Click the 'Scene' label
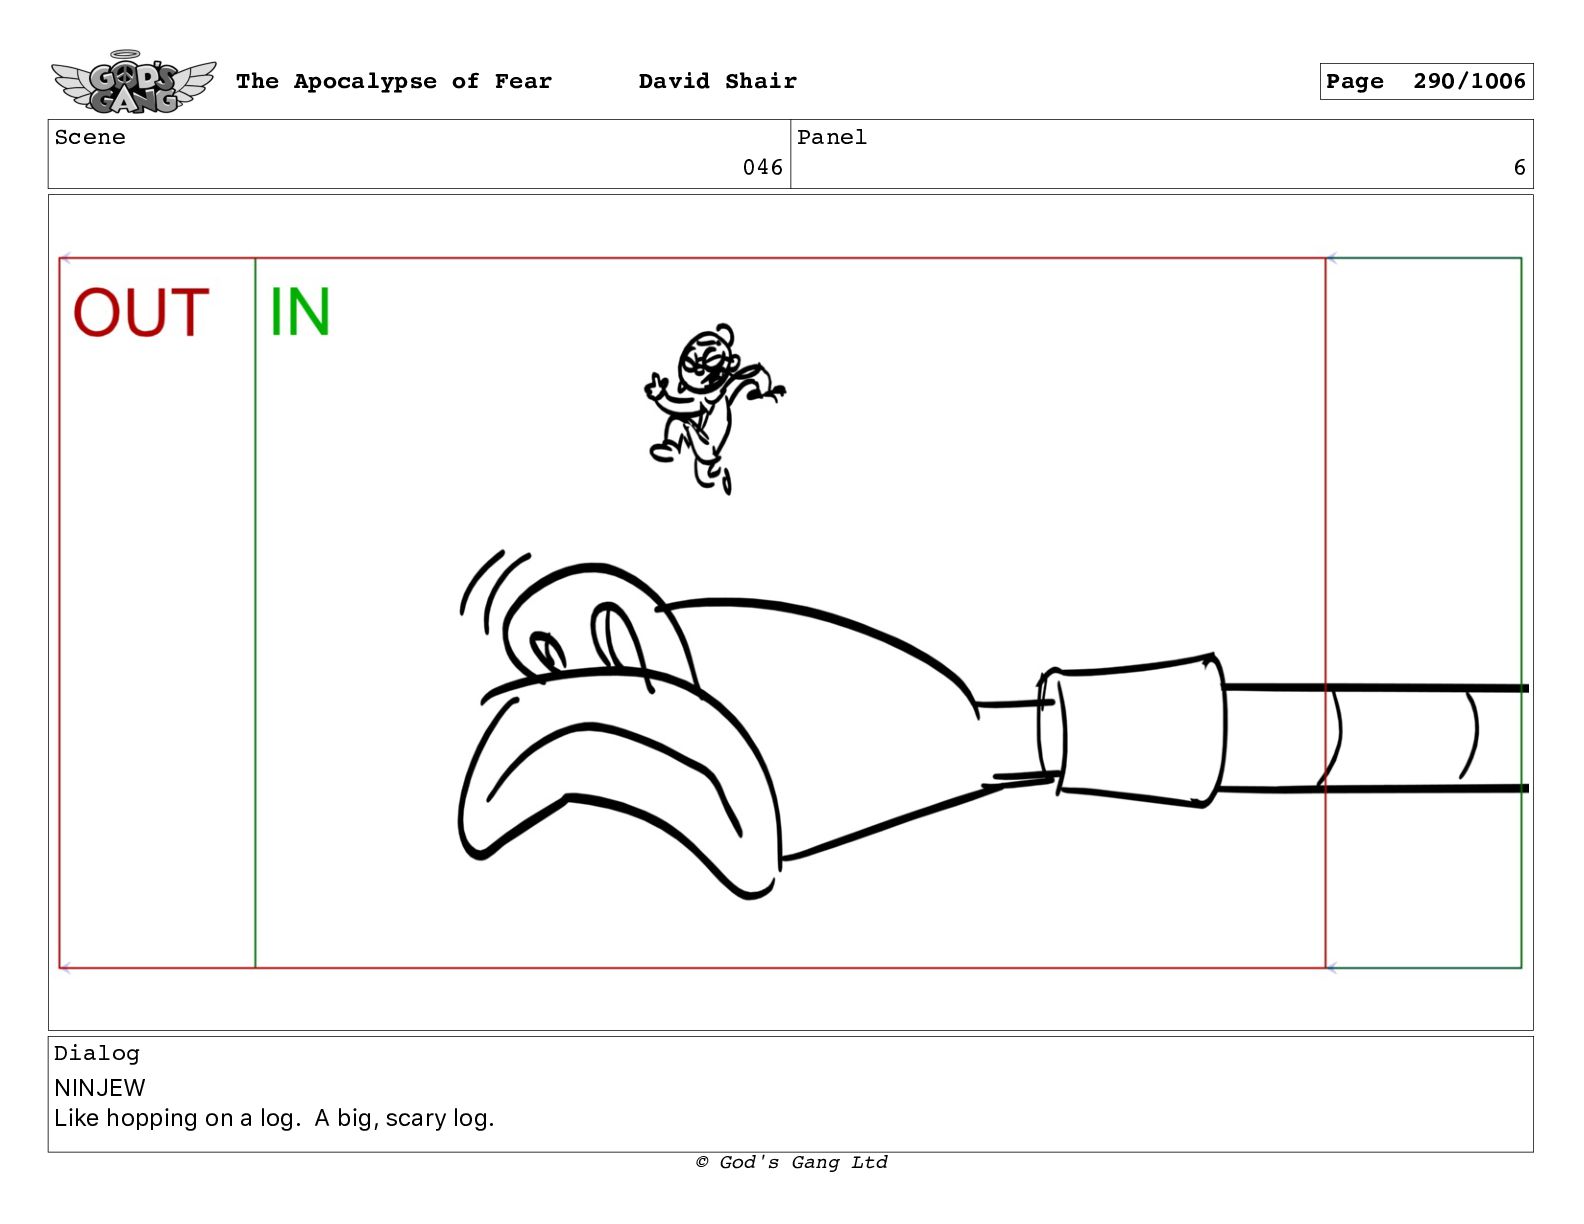The width and height of the screenshot is (1584, 1224). tap(90, 138)
